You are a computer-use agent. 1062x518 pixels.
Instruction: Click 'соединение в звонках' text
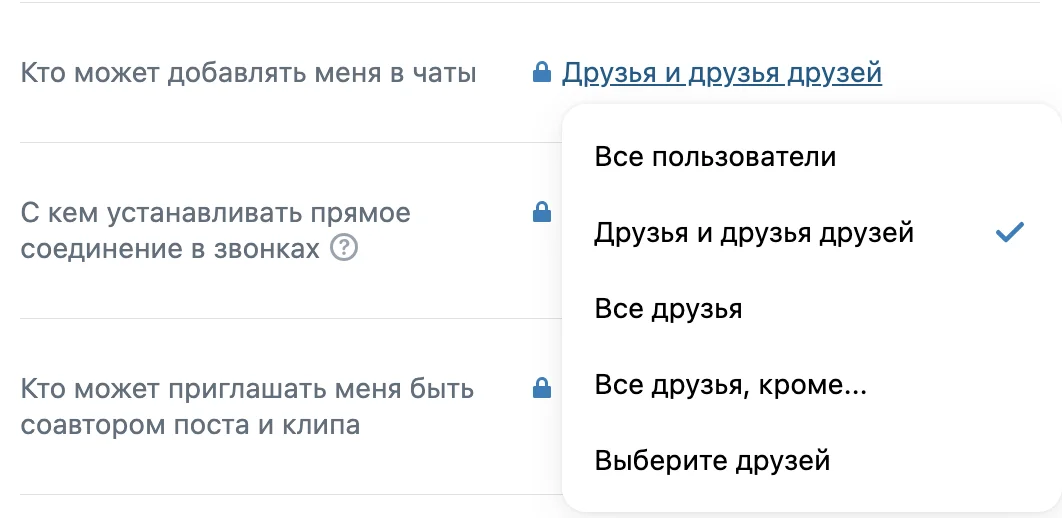170,249
